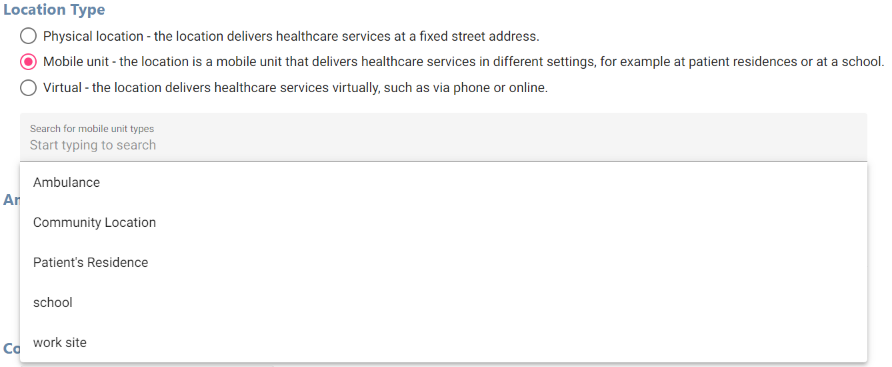The image size is (892, 367).
Task: Focus the 'Start typing to search' placeholder
Action: click(93, 145)
